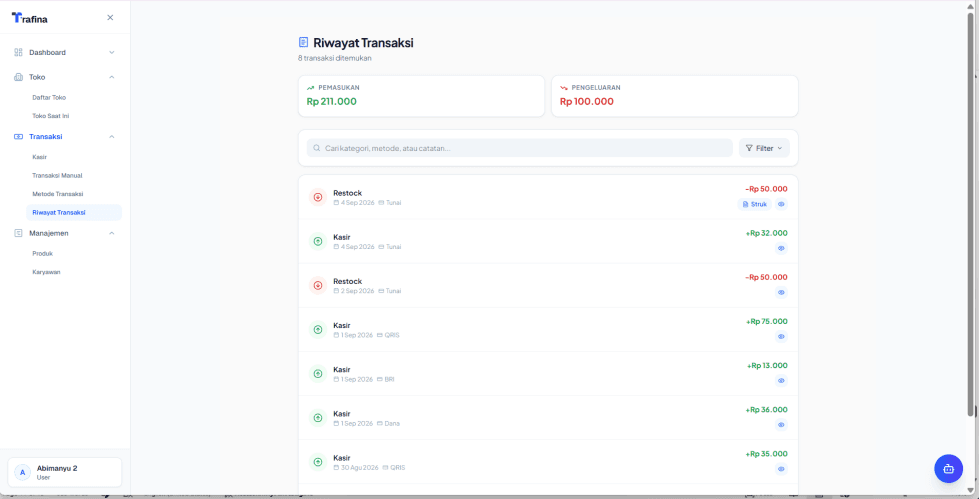980x499 pixels.
Task: Click the page vertical scrollbar
Action: coord(971,213)
